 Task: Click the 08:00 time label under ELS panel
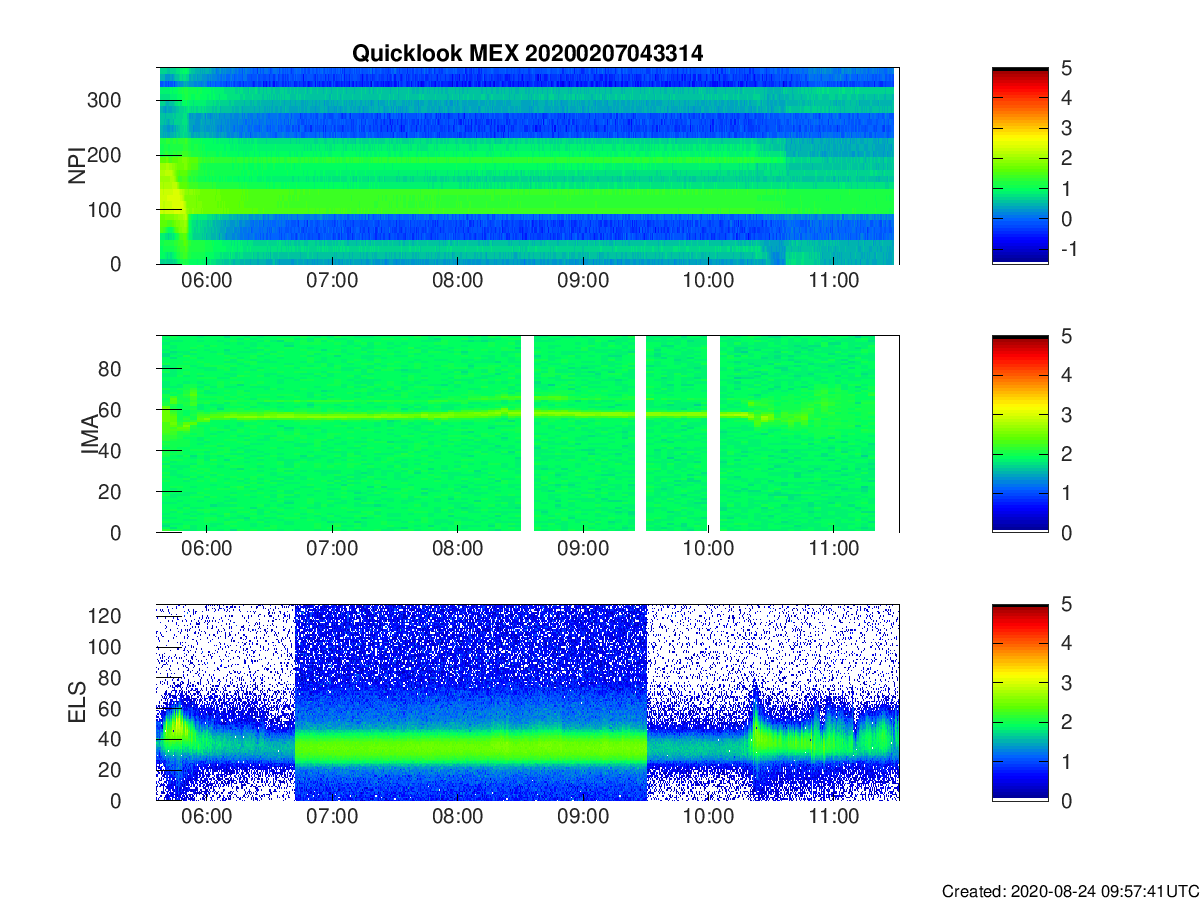(x=457, y=817)
